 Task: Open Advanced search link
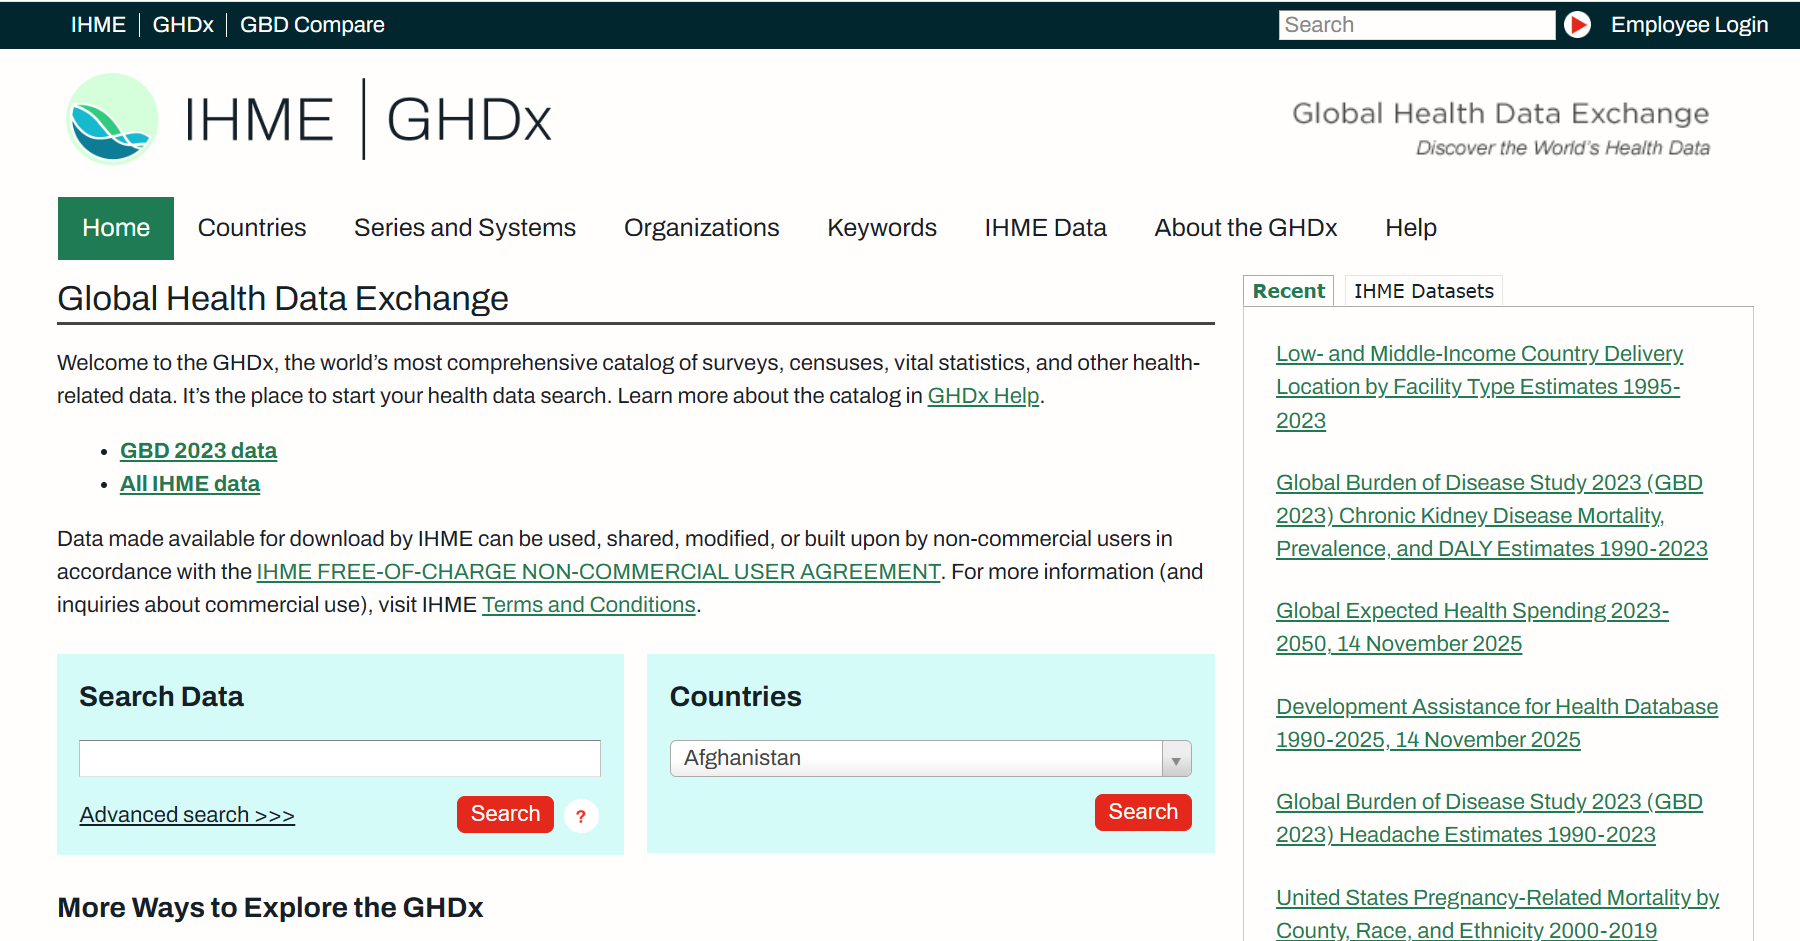[x=187, y=815]
